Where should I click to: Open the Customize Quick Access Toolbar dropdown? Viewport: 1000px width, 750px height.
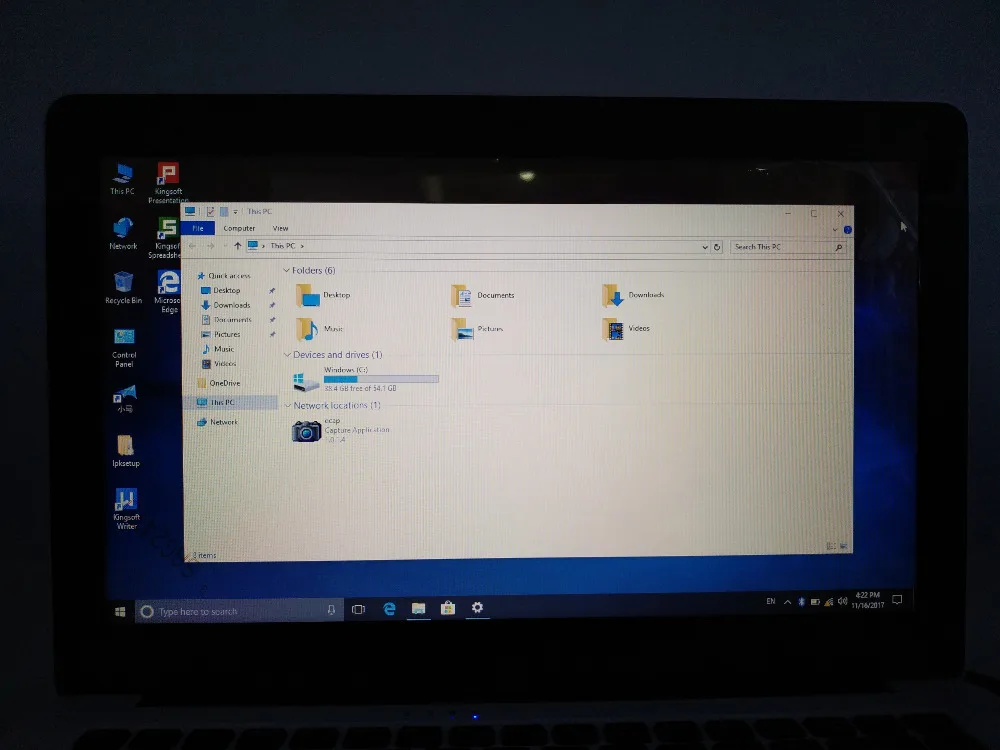coord(235,212)
